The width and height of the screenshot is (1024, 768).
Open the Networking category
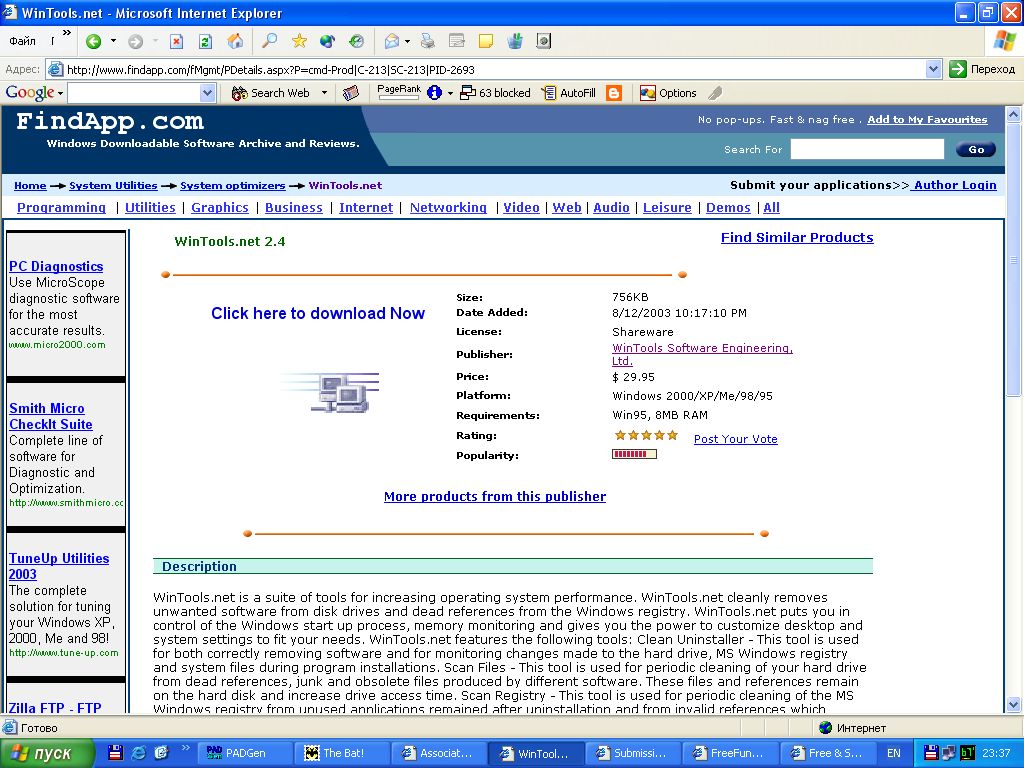(x=449, y=208)
